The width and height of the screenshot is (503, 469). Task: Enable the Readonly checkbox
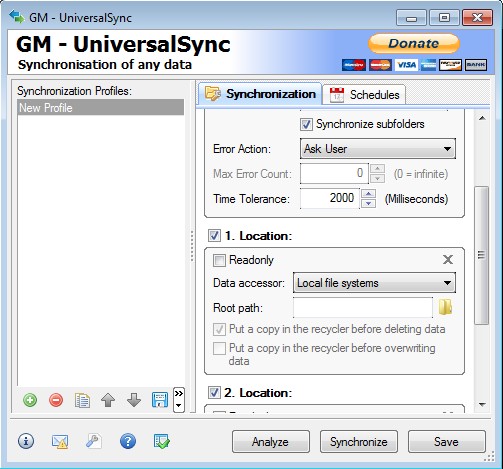tap(219, 260)
